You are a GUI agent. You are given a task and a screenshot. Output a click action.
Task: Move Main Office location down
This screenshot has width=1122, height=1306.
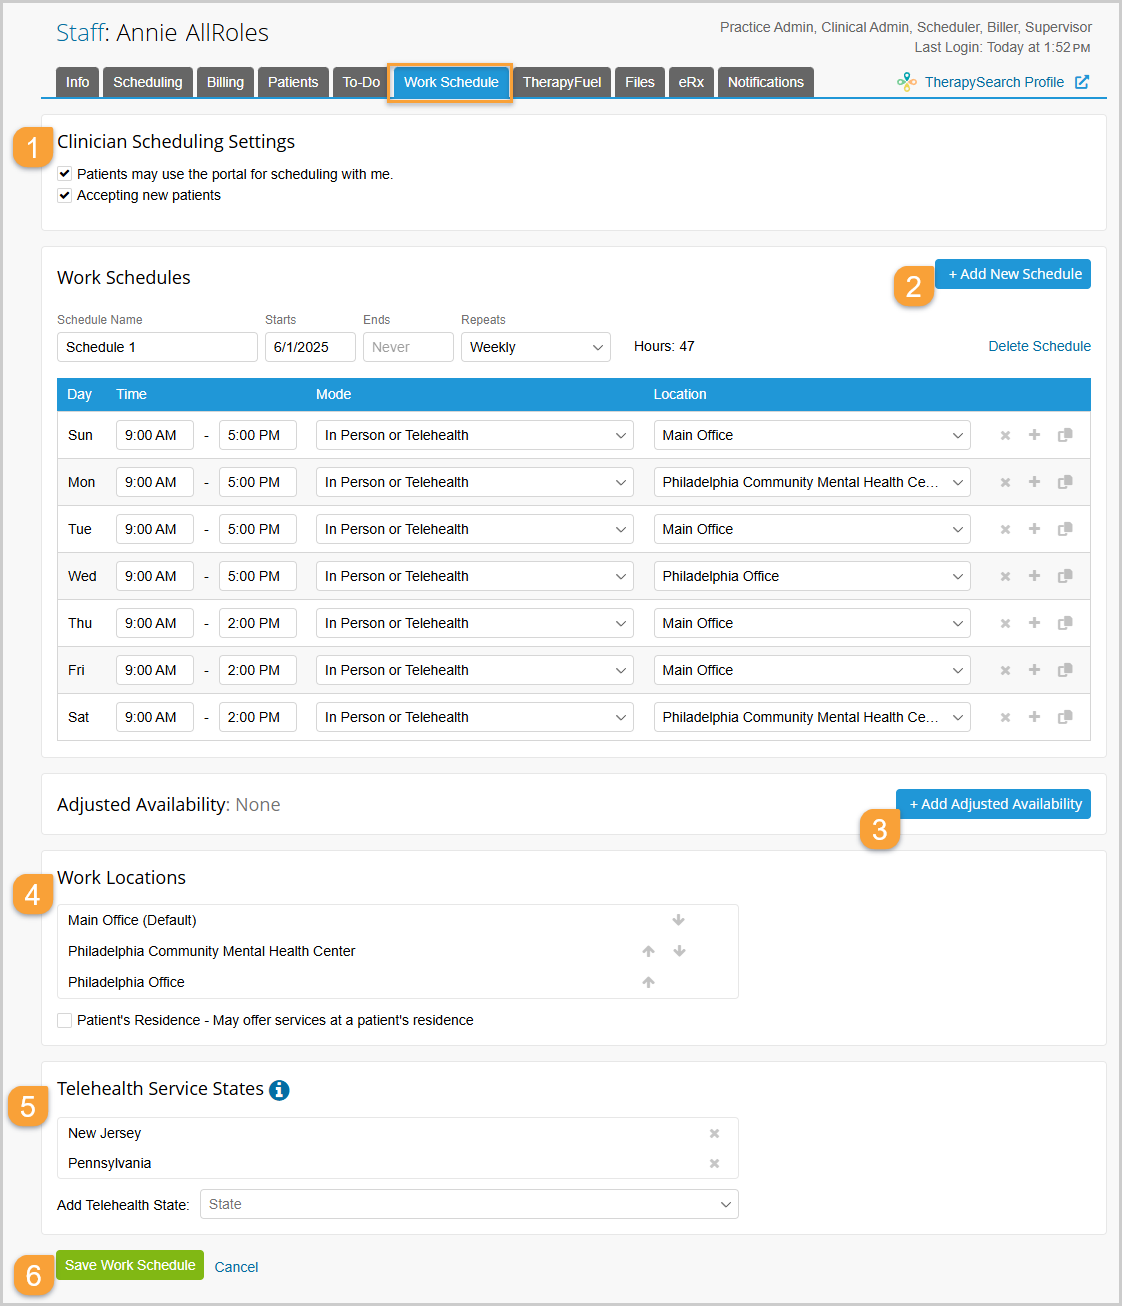[x=679, y=920]
